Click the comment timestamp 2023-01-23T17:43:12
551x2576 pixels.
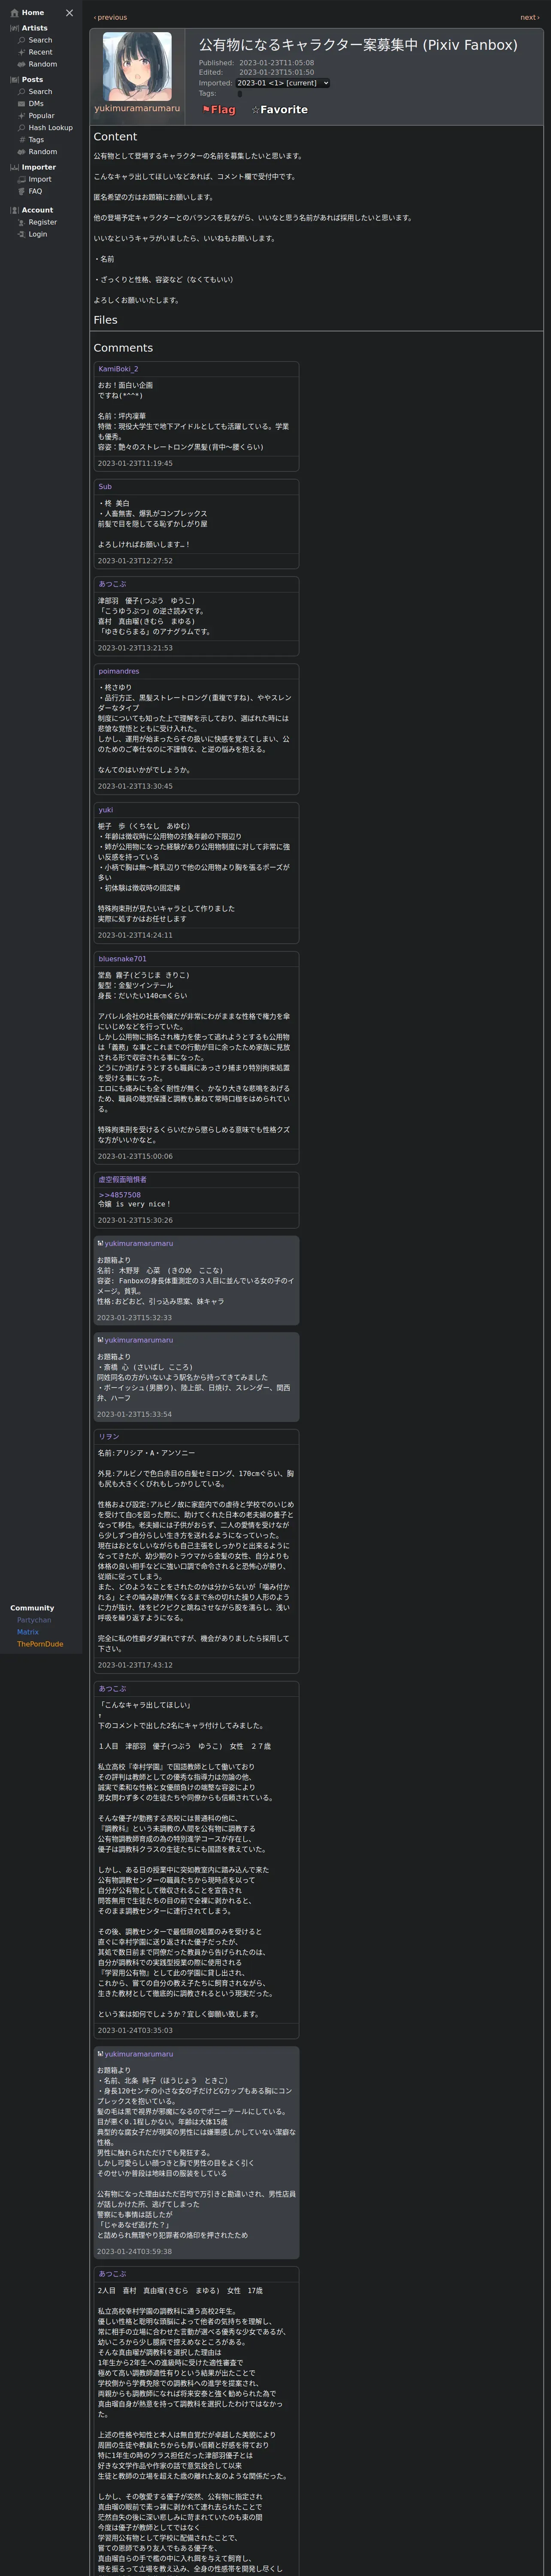(135, 1665)
